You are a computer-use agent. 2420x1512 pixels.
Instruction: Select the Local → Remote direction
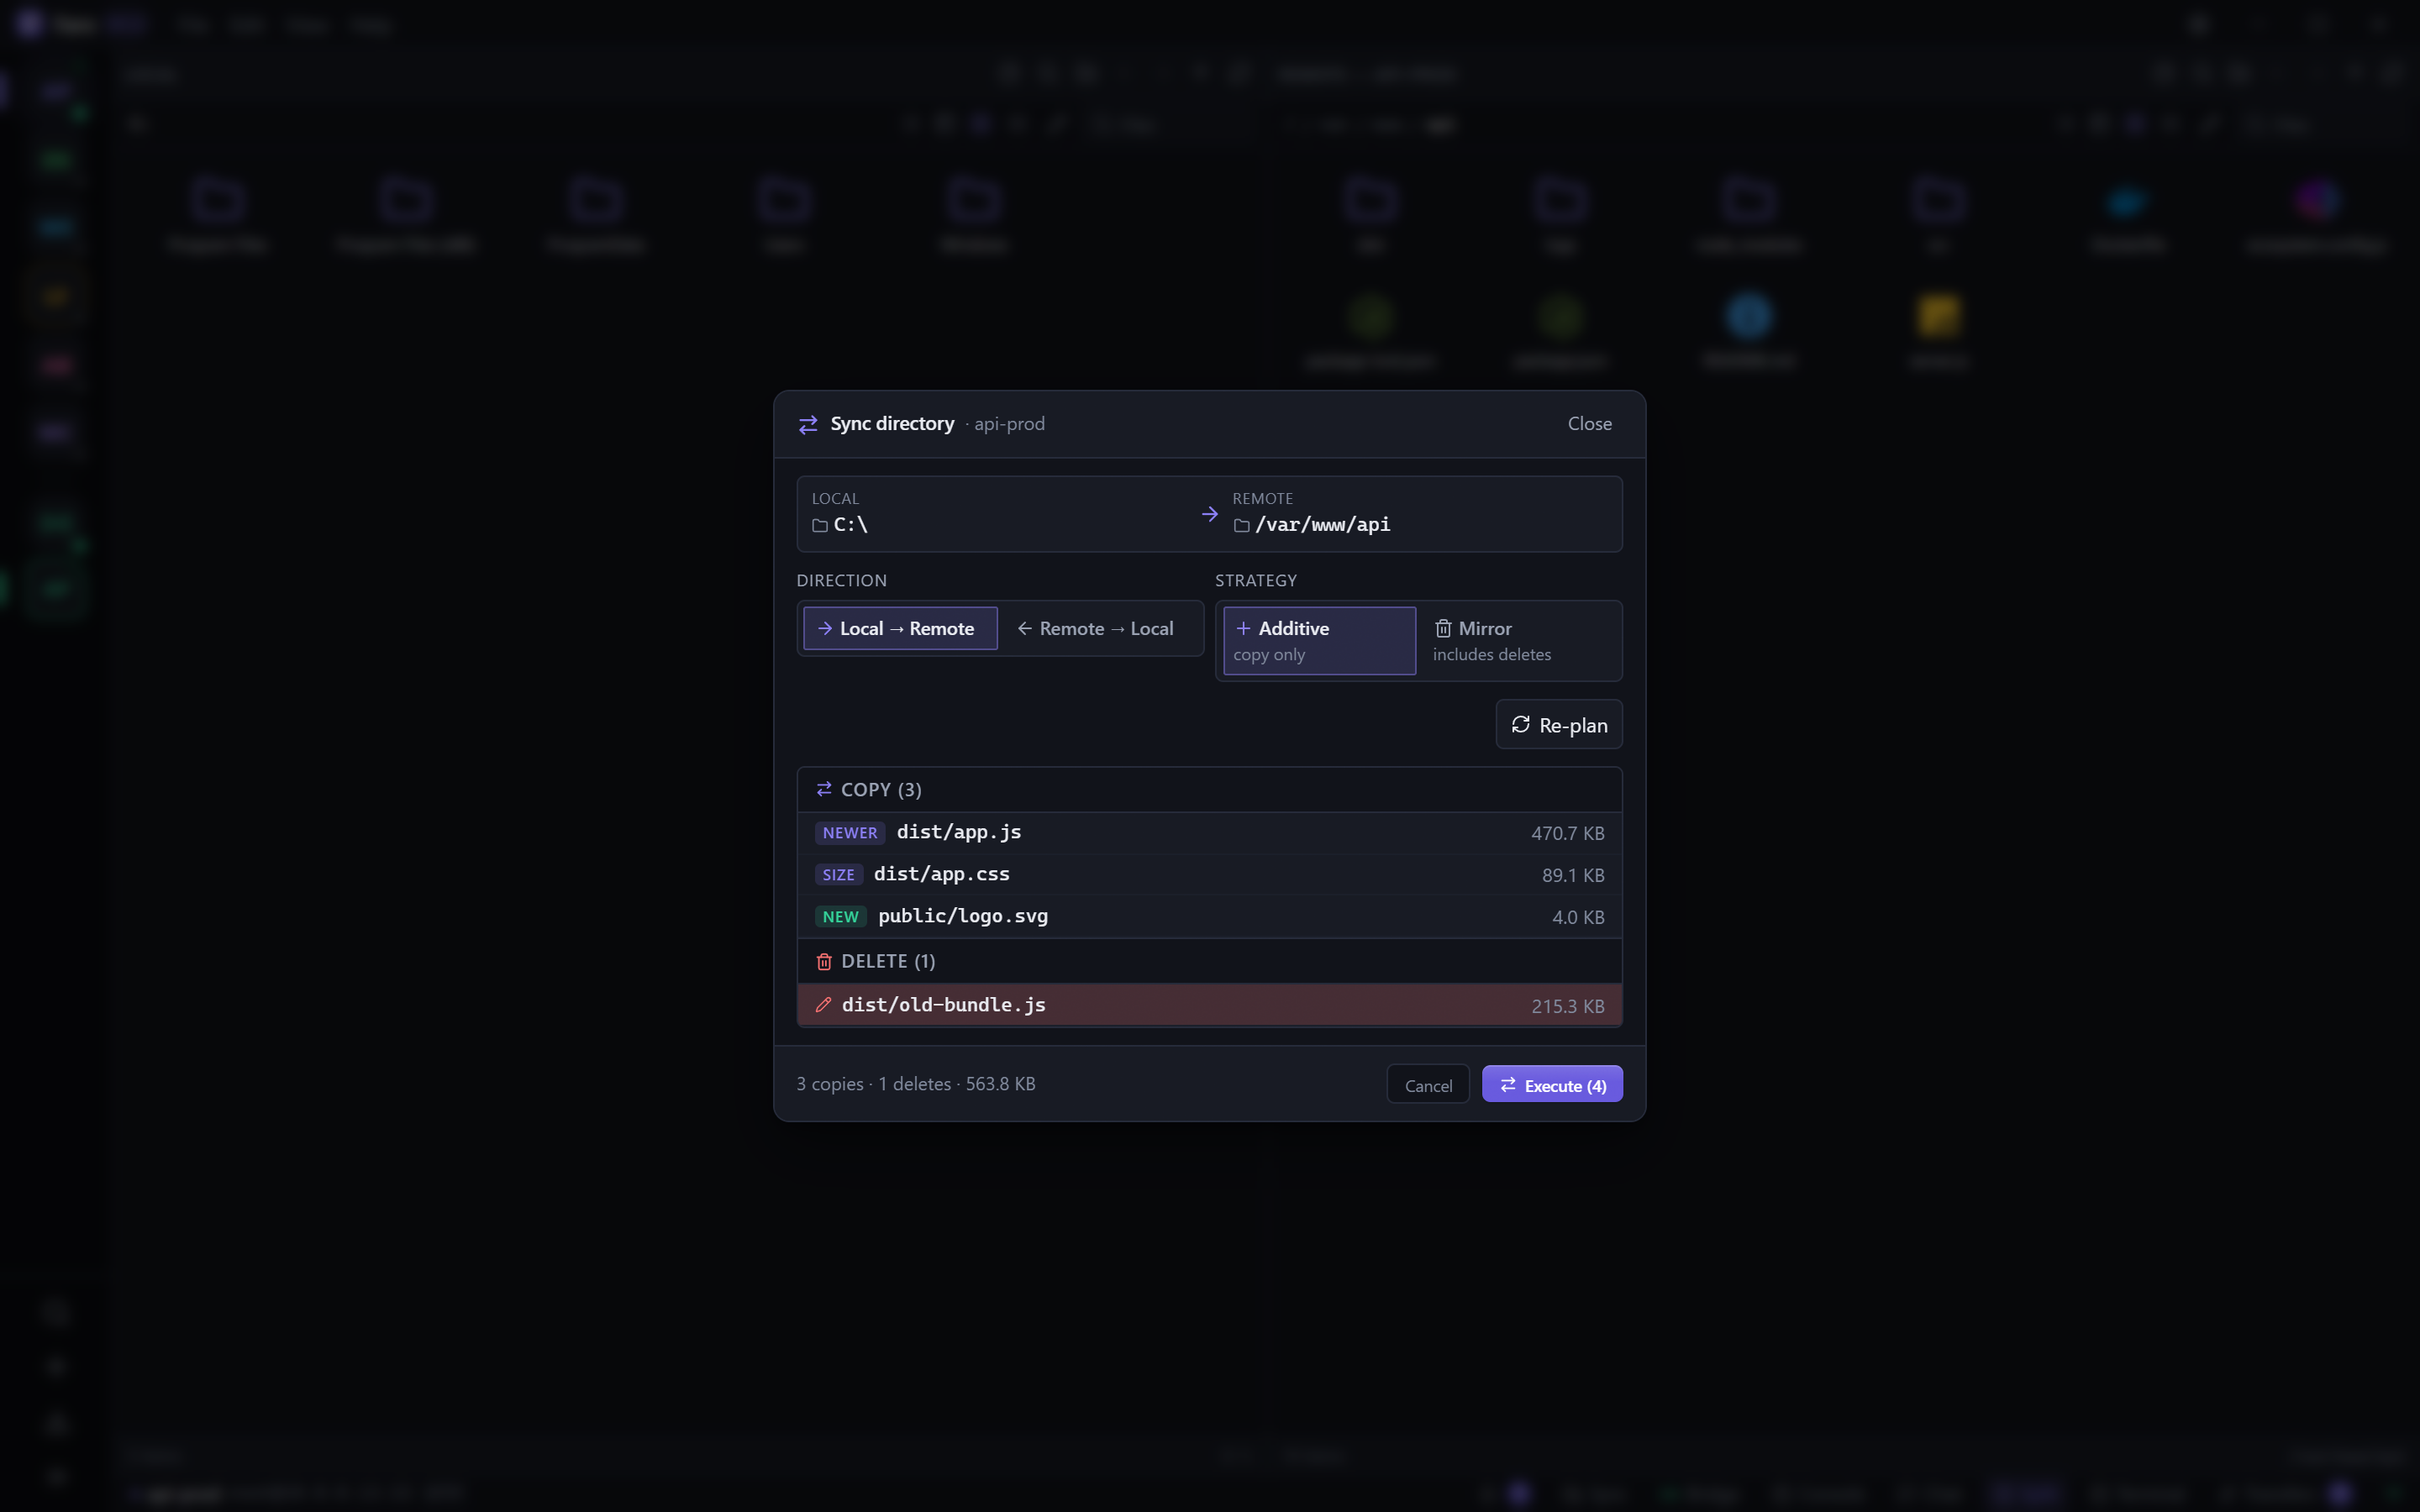coord(900,628)
